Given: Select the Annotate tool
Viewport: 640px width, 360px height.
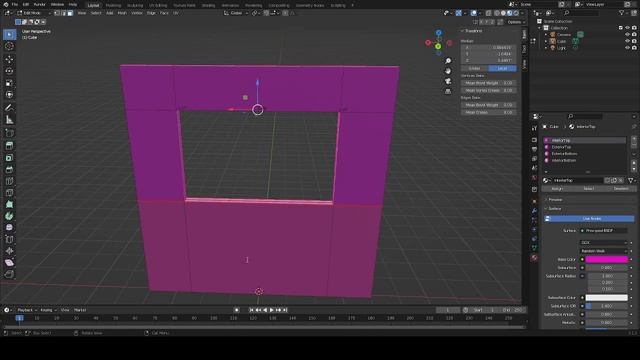Looking at the screenshot, I should (x=9, y=108).
